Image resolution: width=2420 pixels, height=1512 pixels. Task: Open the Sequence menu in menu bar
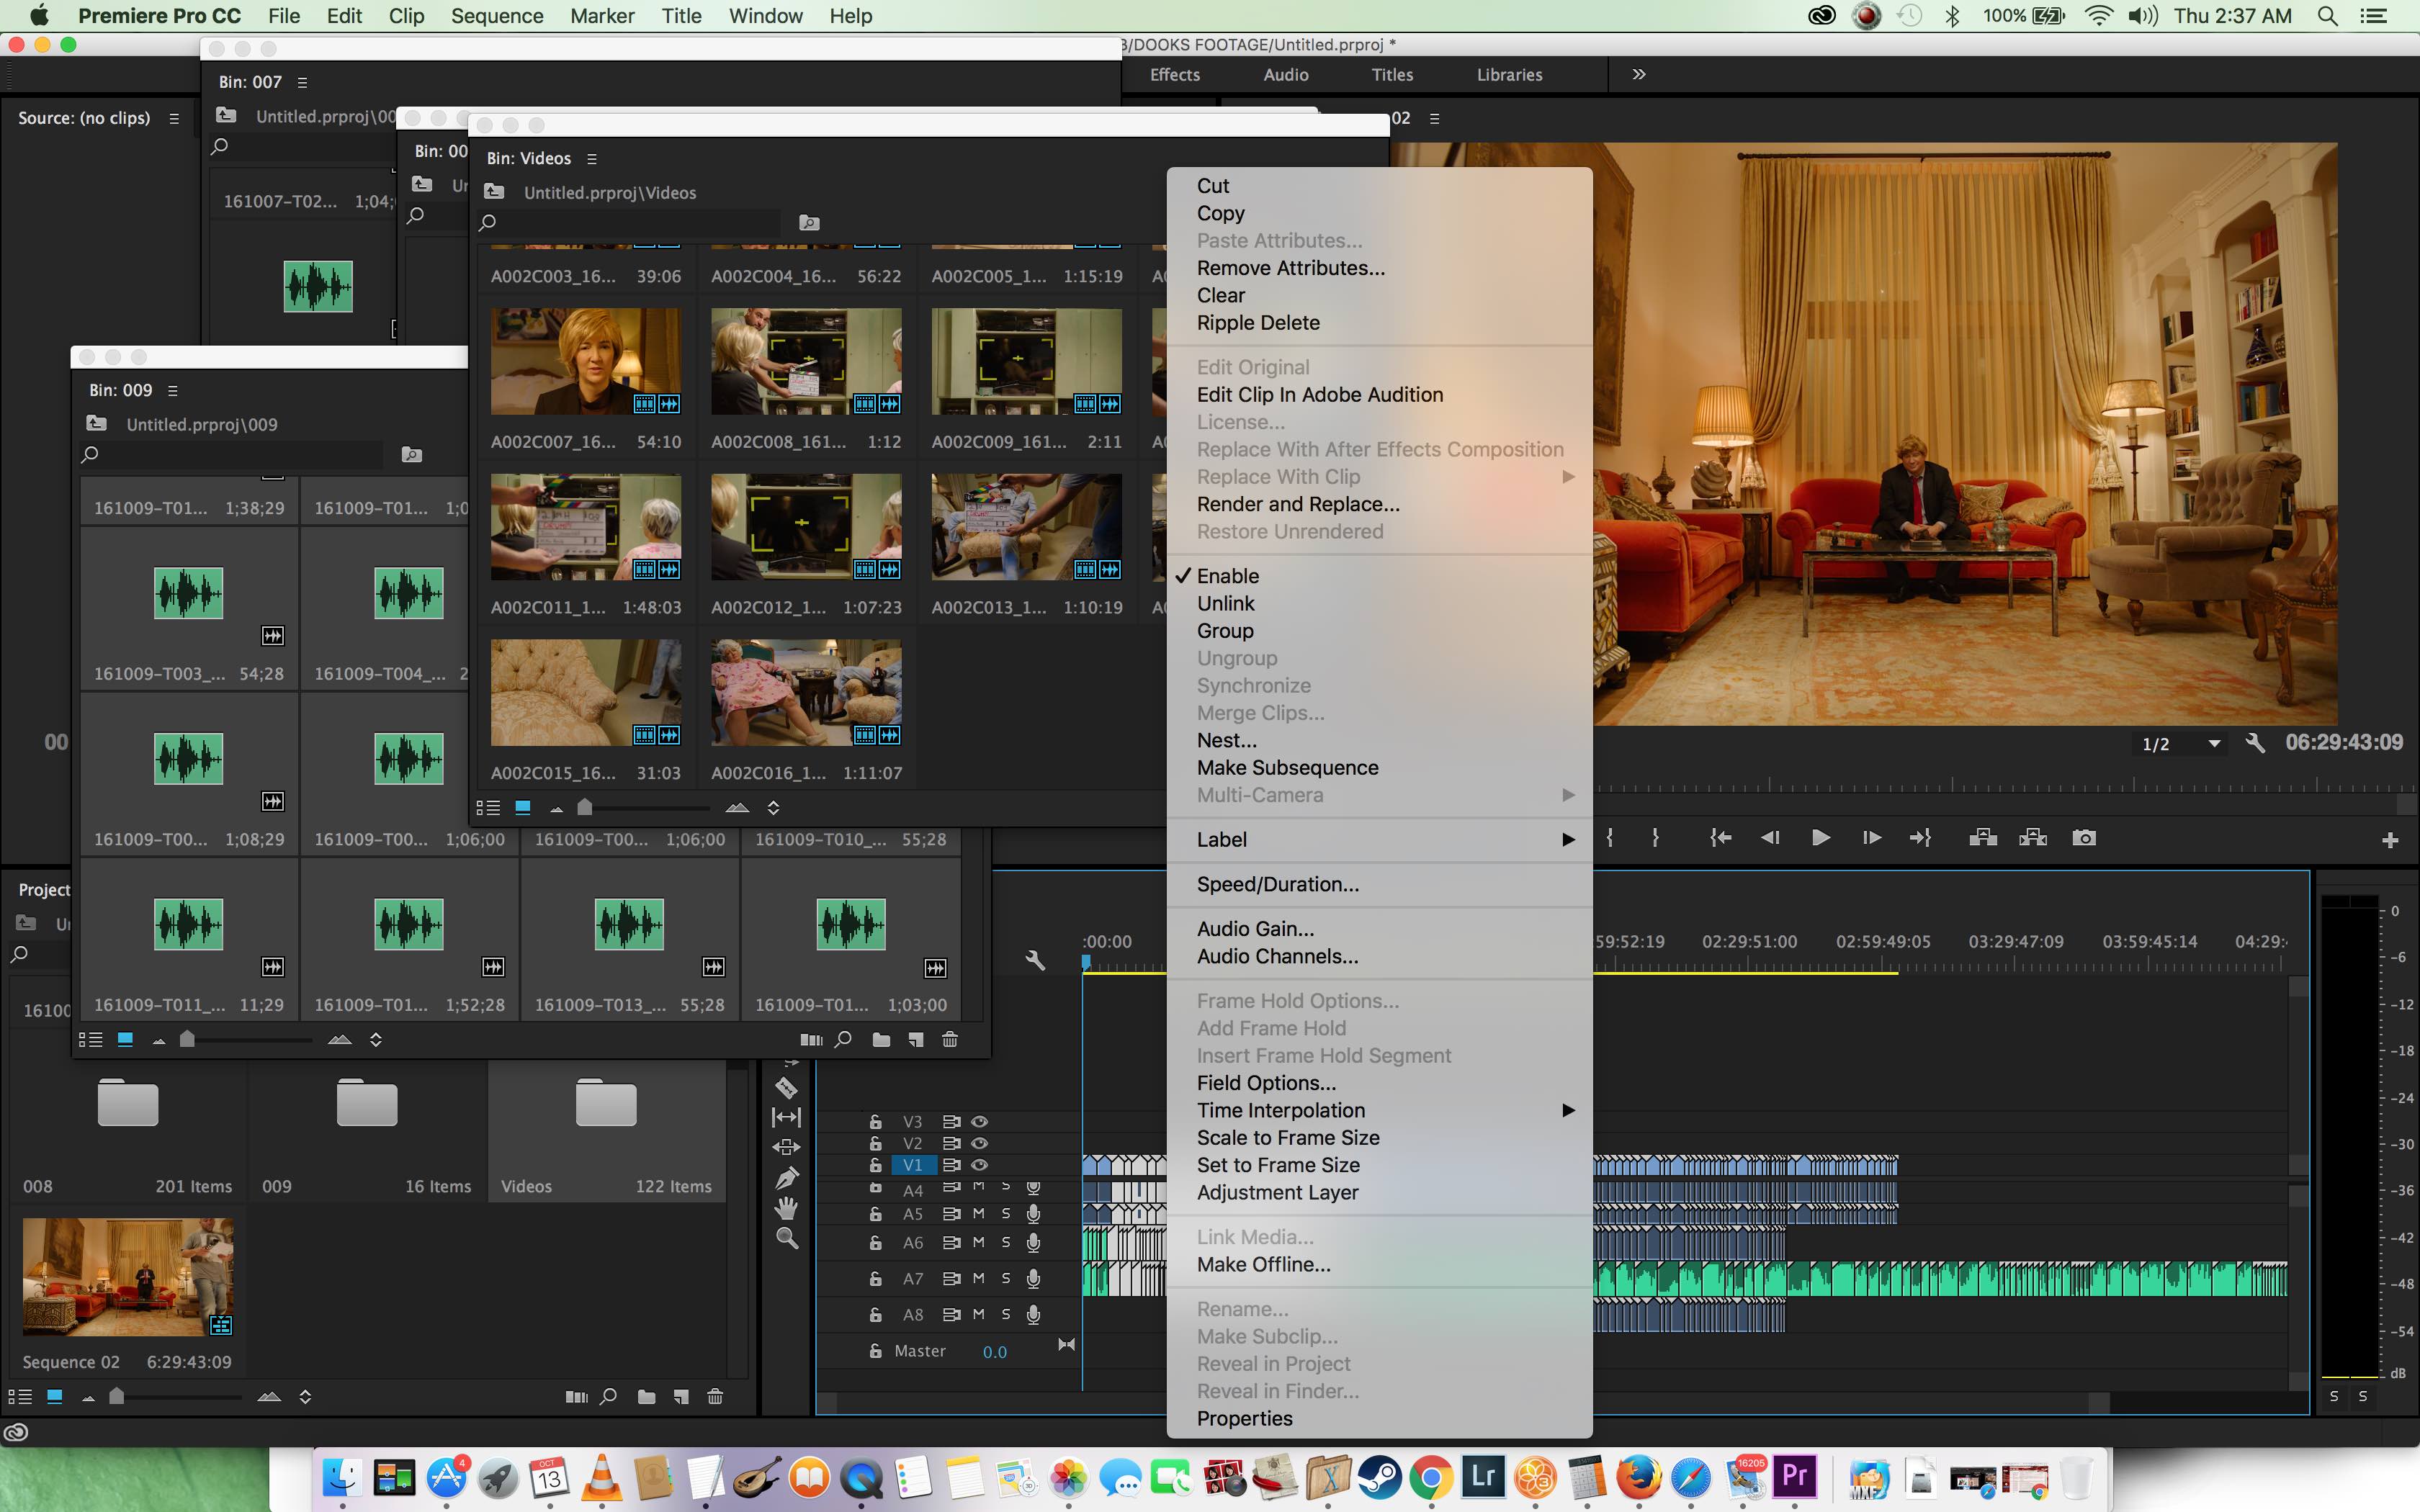pyautogui.click(x=497, y=16)
